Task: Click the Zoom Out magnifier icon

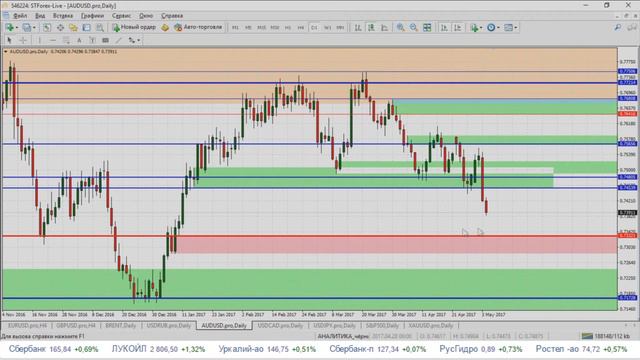Action: pos(413,27)
